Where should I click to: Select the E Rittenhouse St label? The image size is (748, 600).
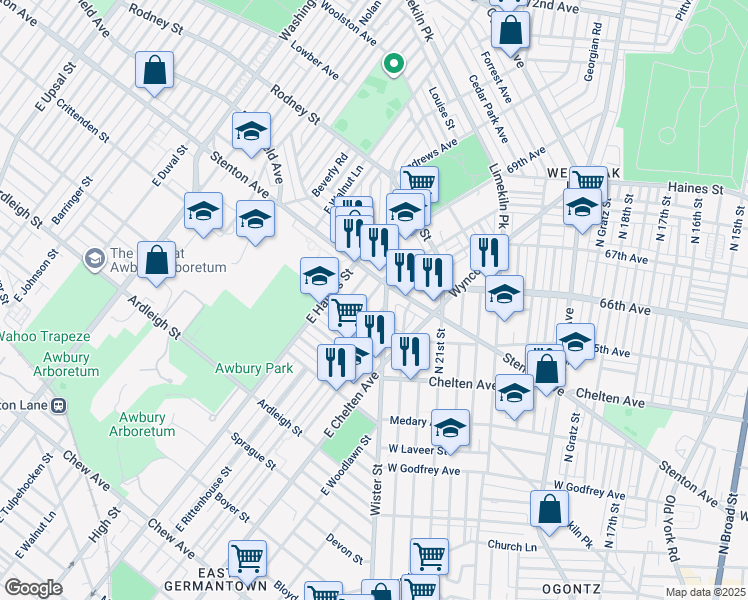click(204, 499)
